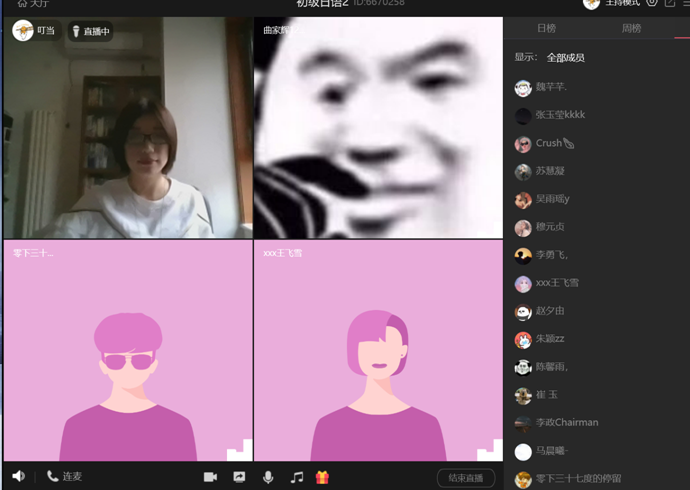Select the 零下三十 video tile
690x490 pixels.
coord(127,350)
